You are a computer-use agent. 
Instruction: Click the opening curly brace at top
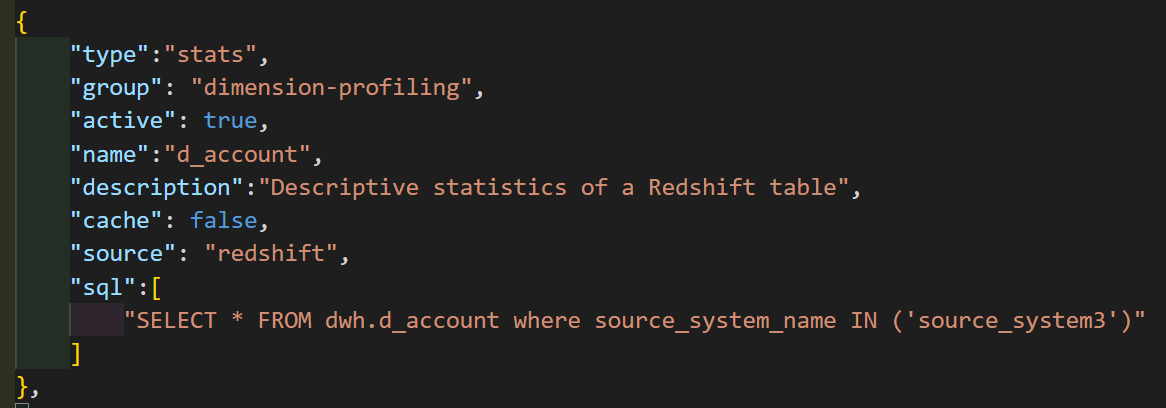coord(22,22)
